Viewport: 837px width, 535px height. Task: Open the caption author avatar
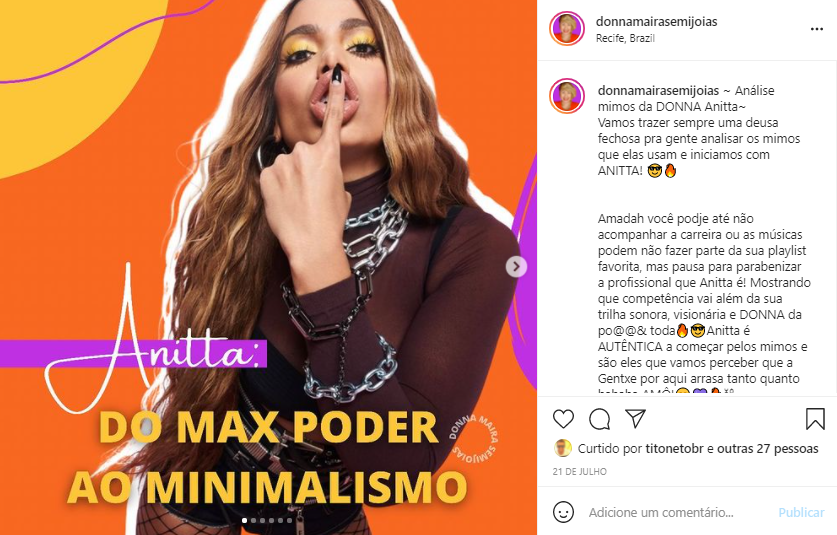(567, 96)
